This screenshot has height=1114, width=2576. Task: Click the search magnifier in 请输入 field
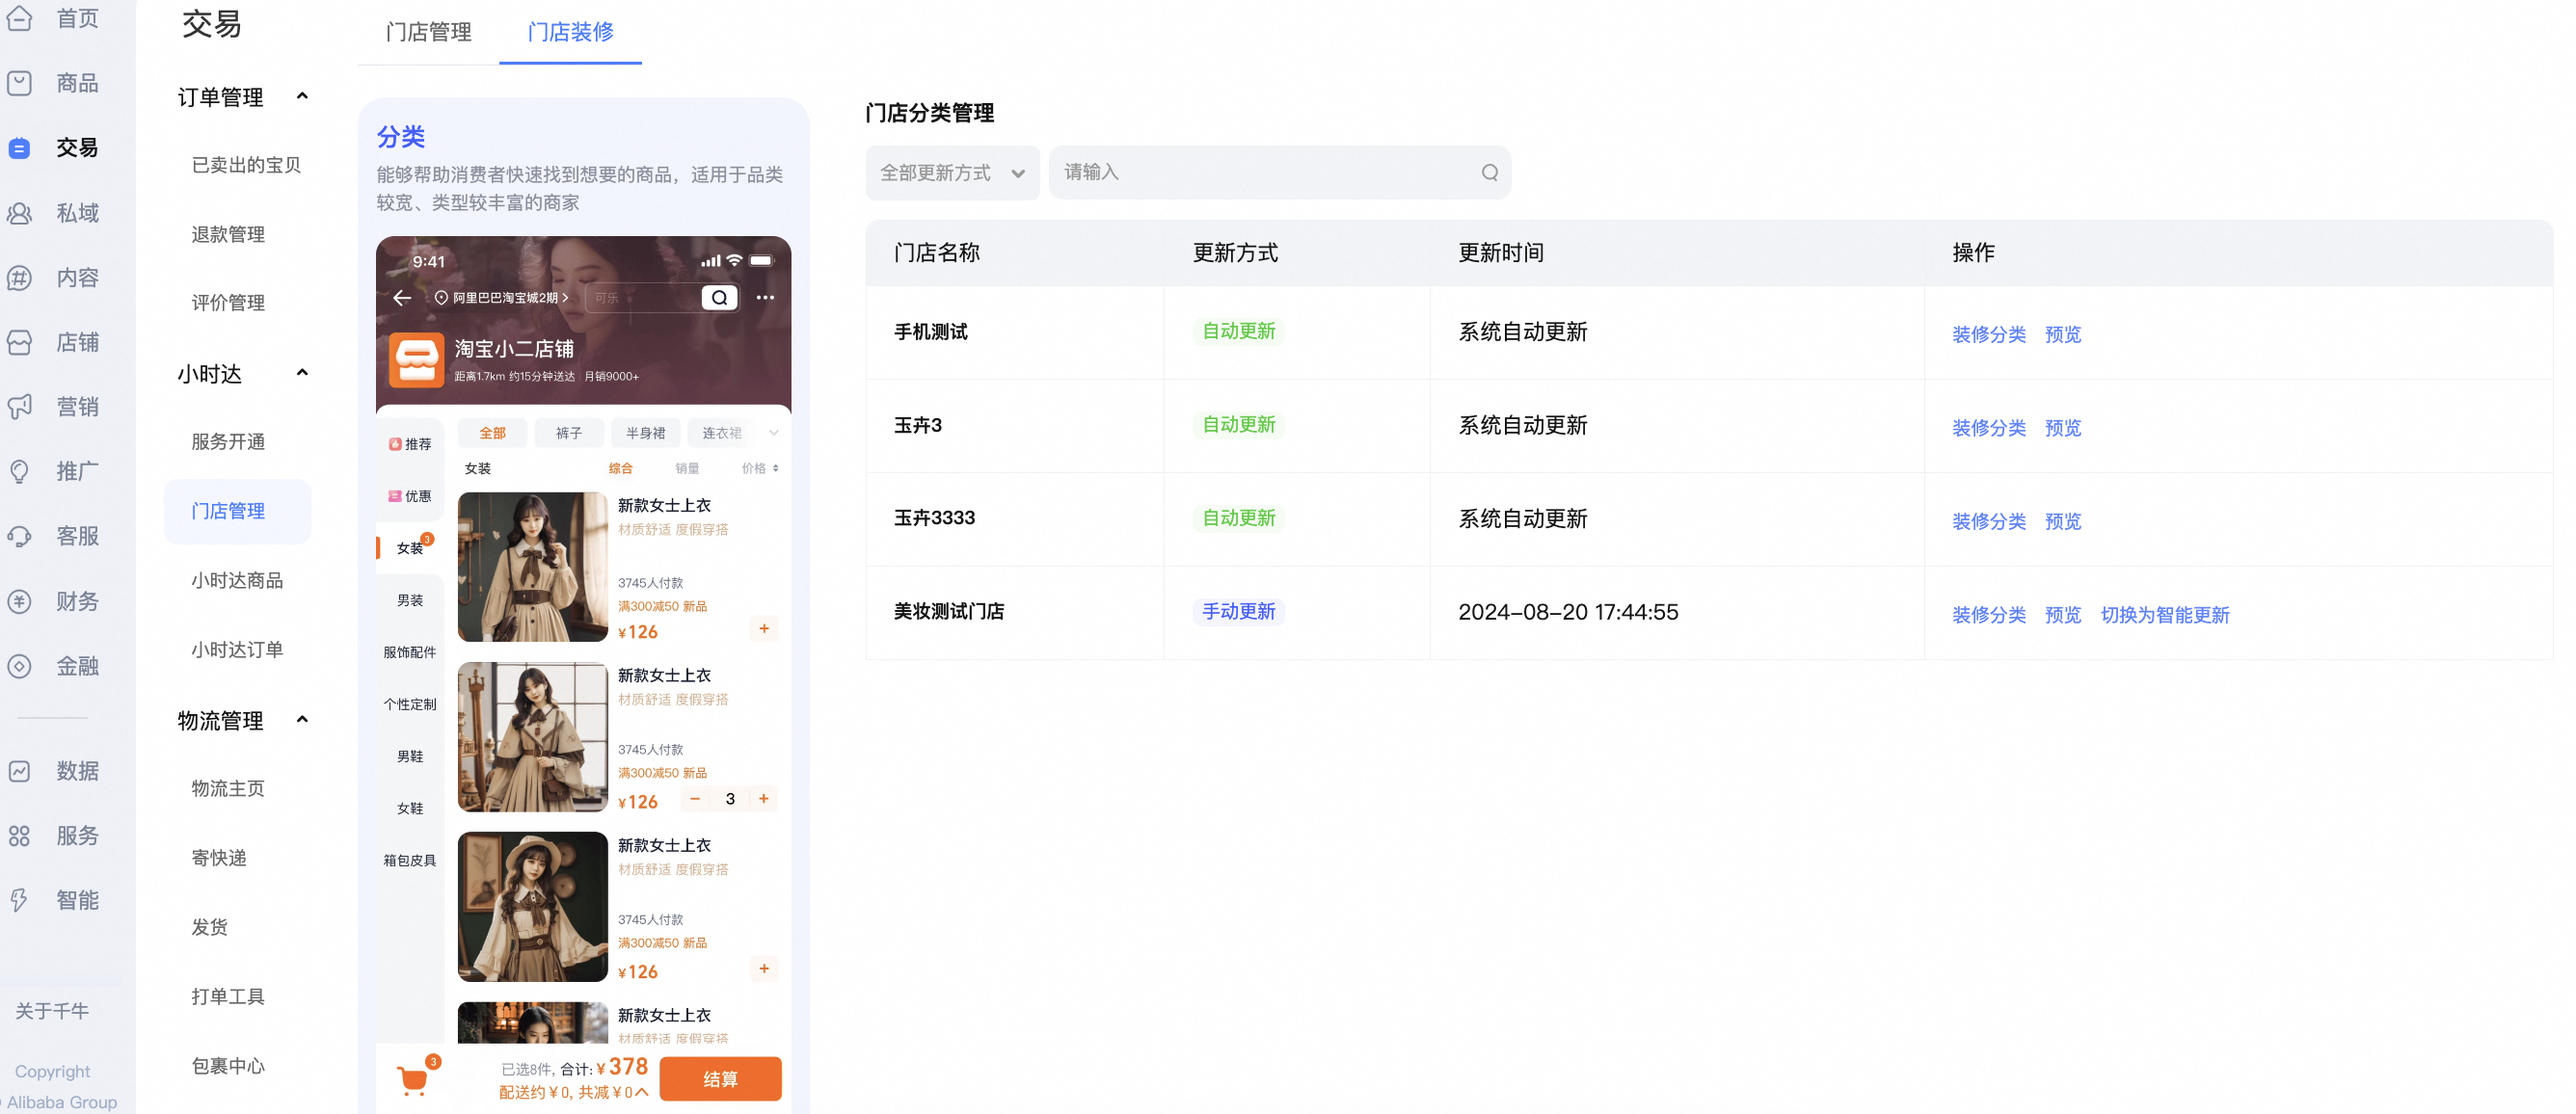[1489, 173]
